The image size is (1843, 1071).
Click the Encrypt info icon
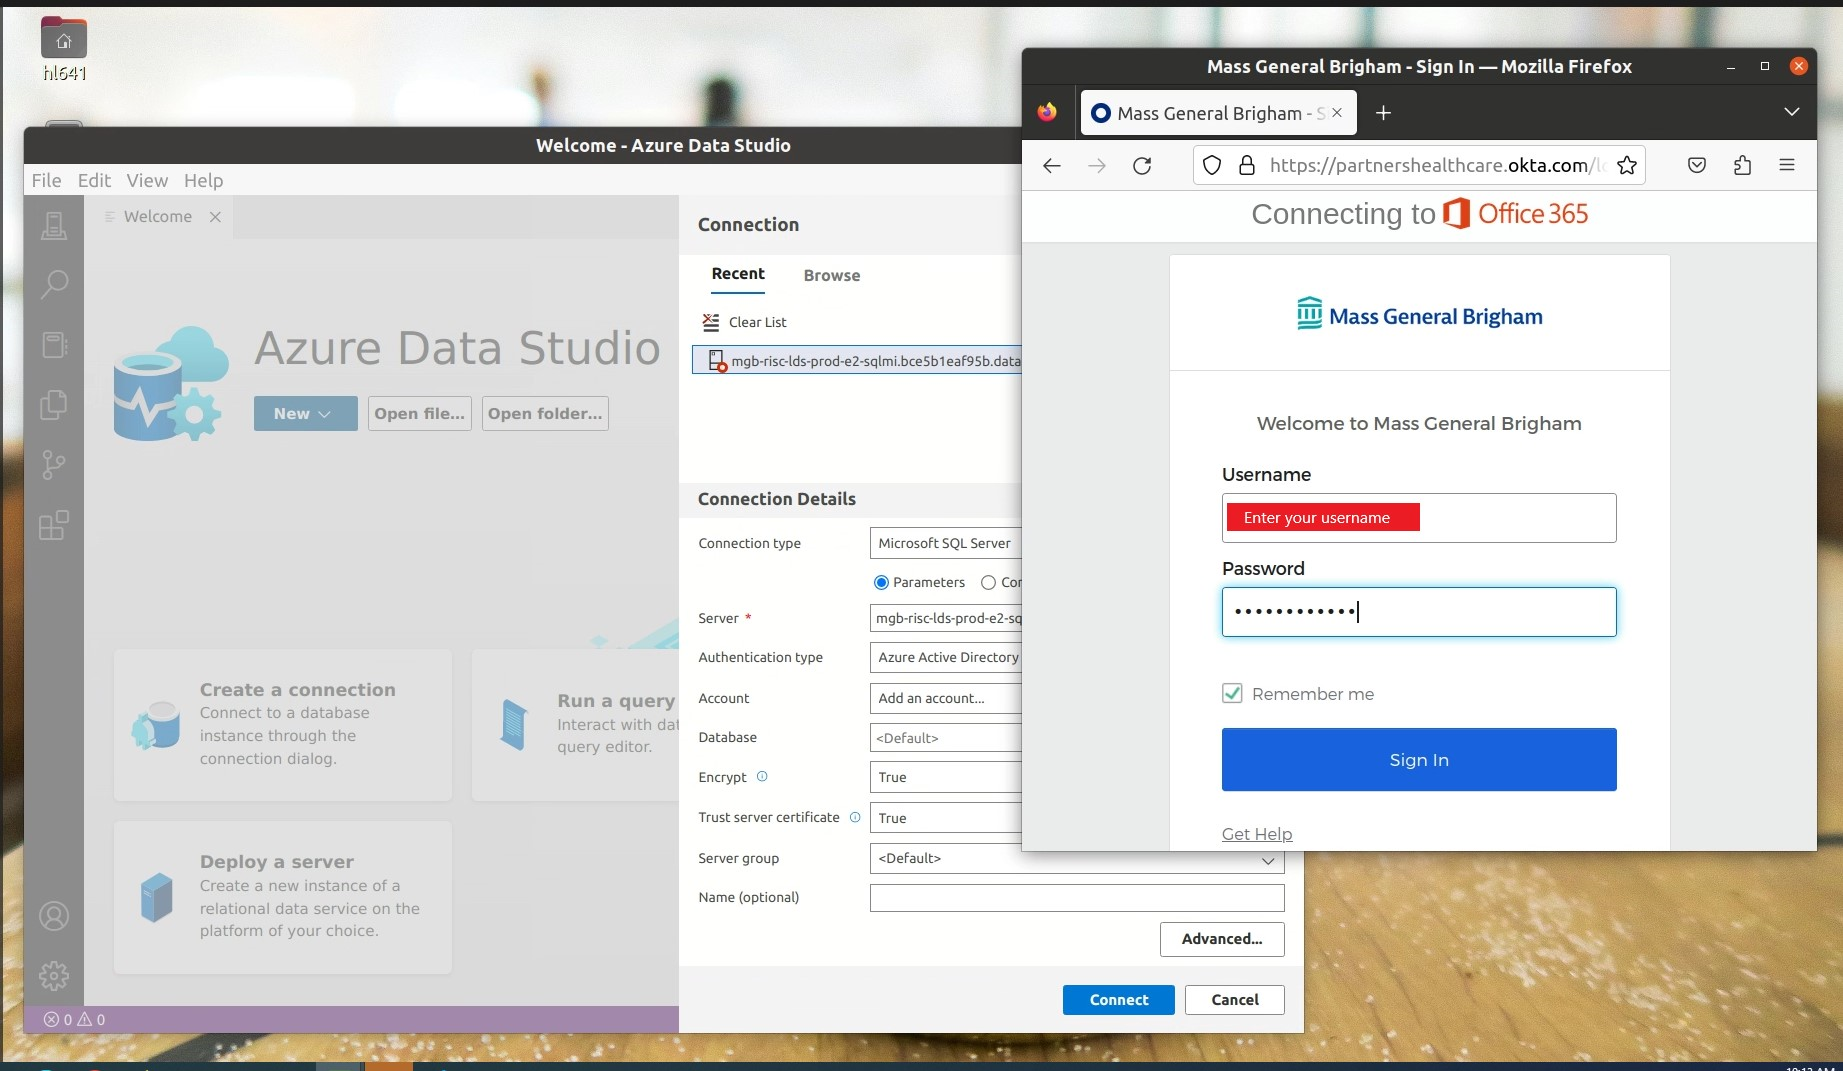click(x=762, y=776)
